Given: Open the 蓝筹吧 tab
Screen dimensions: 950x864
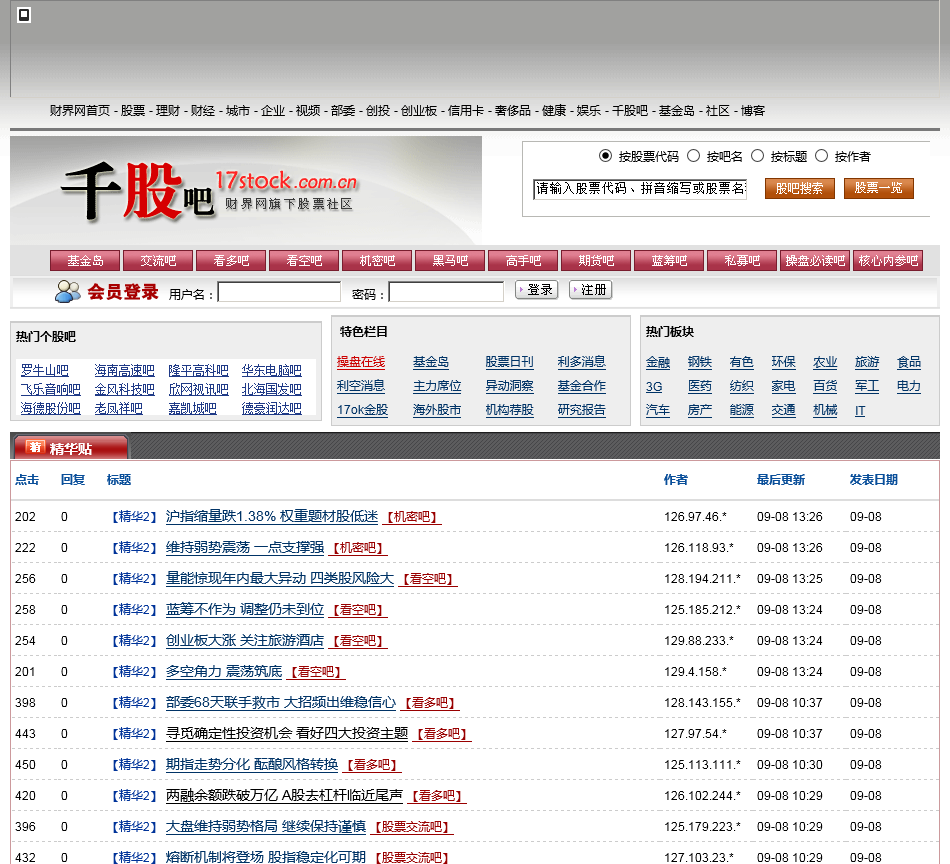Looking at the screenshot, I should point(669,261).
